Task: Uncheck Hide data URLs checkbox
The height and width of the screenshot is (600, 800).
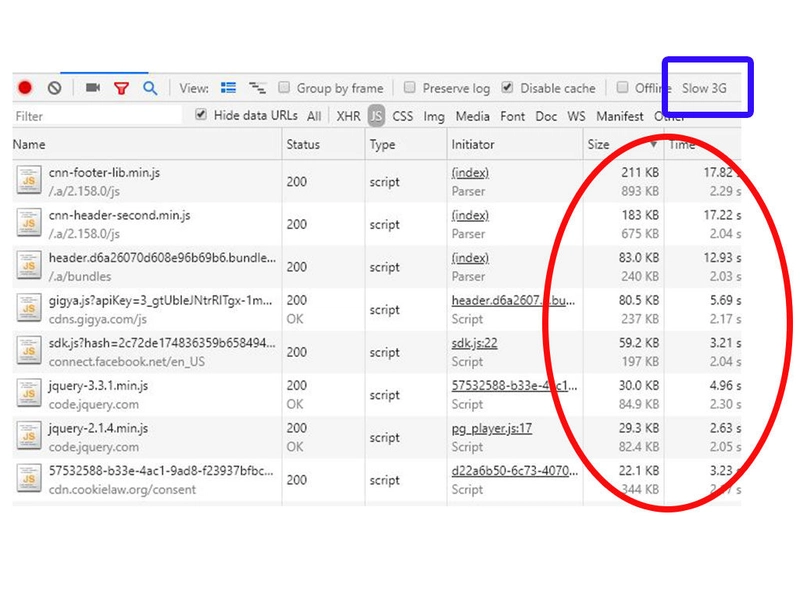Action: pyautogui.click(x=201, y=115)
